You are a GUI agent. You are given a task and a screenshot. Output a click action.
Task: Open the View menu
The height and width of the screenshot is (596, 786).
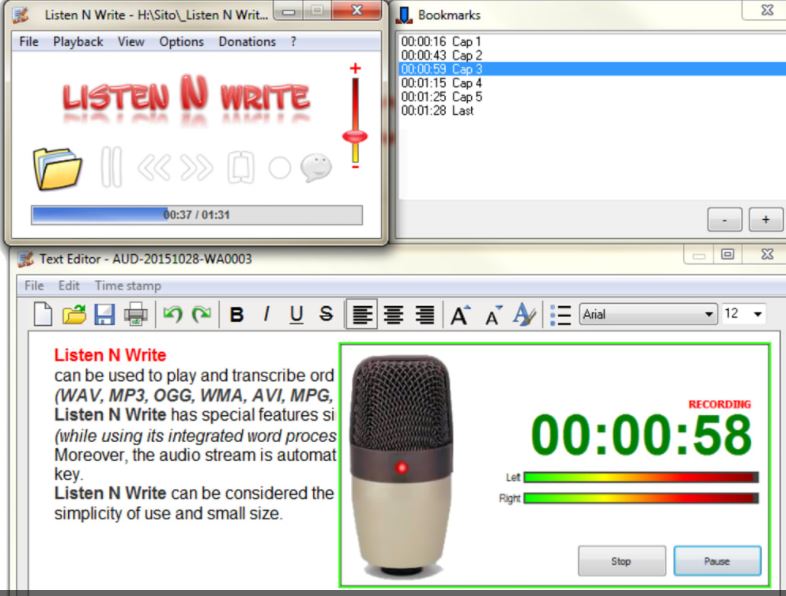pyautogui.click(x=131, y=42)
